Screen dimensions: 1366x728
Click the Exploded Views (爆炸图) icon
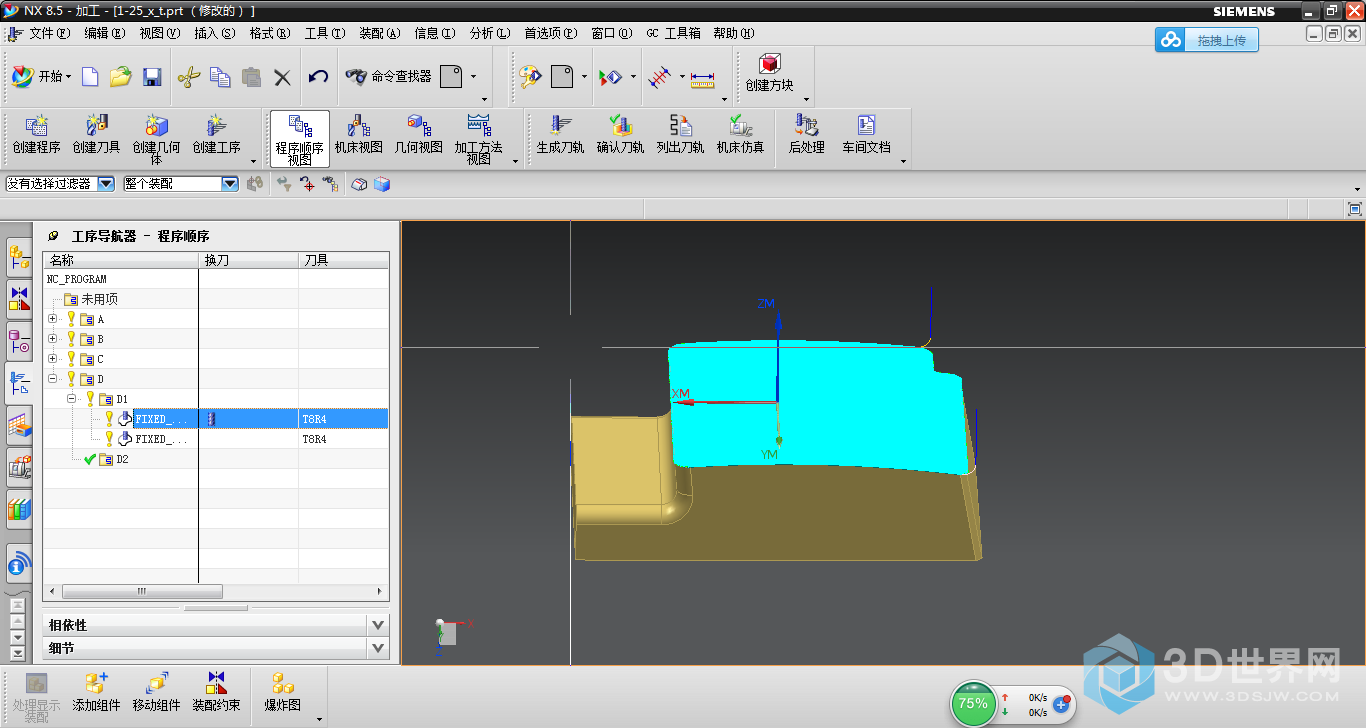[282, 692]
